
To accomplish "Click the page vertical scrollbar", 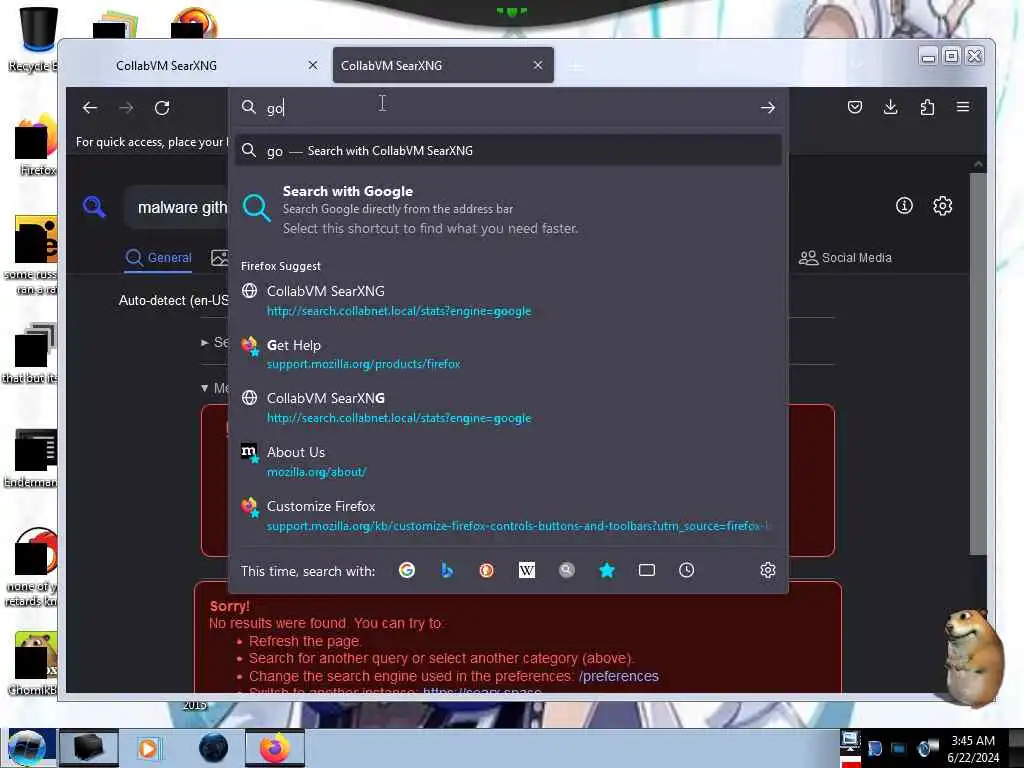I will pyautogui.click(x=978, y=366).
